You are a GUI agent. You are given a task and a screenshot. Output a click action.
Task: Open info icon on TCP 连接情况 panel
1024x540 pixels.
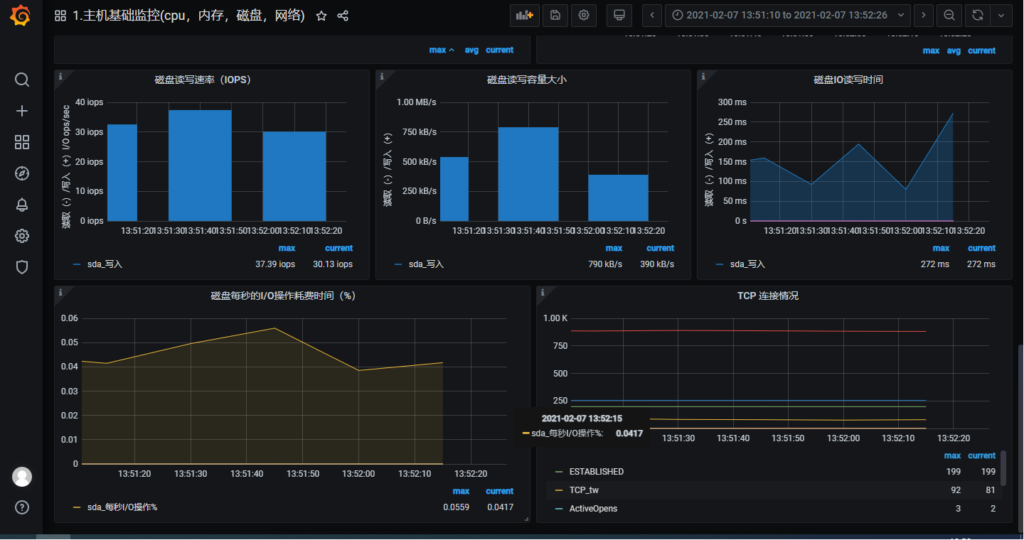(542, 293)
